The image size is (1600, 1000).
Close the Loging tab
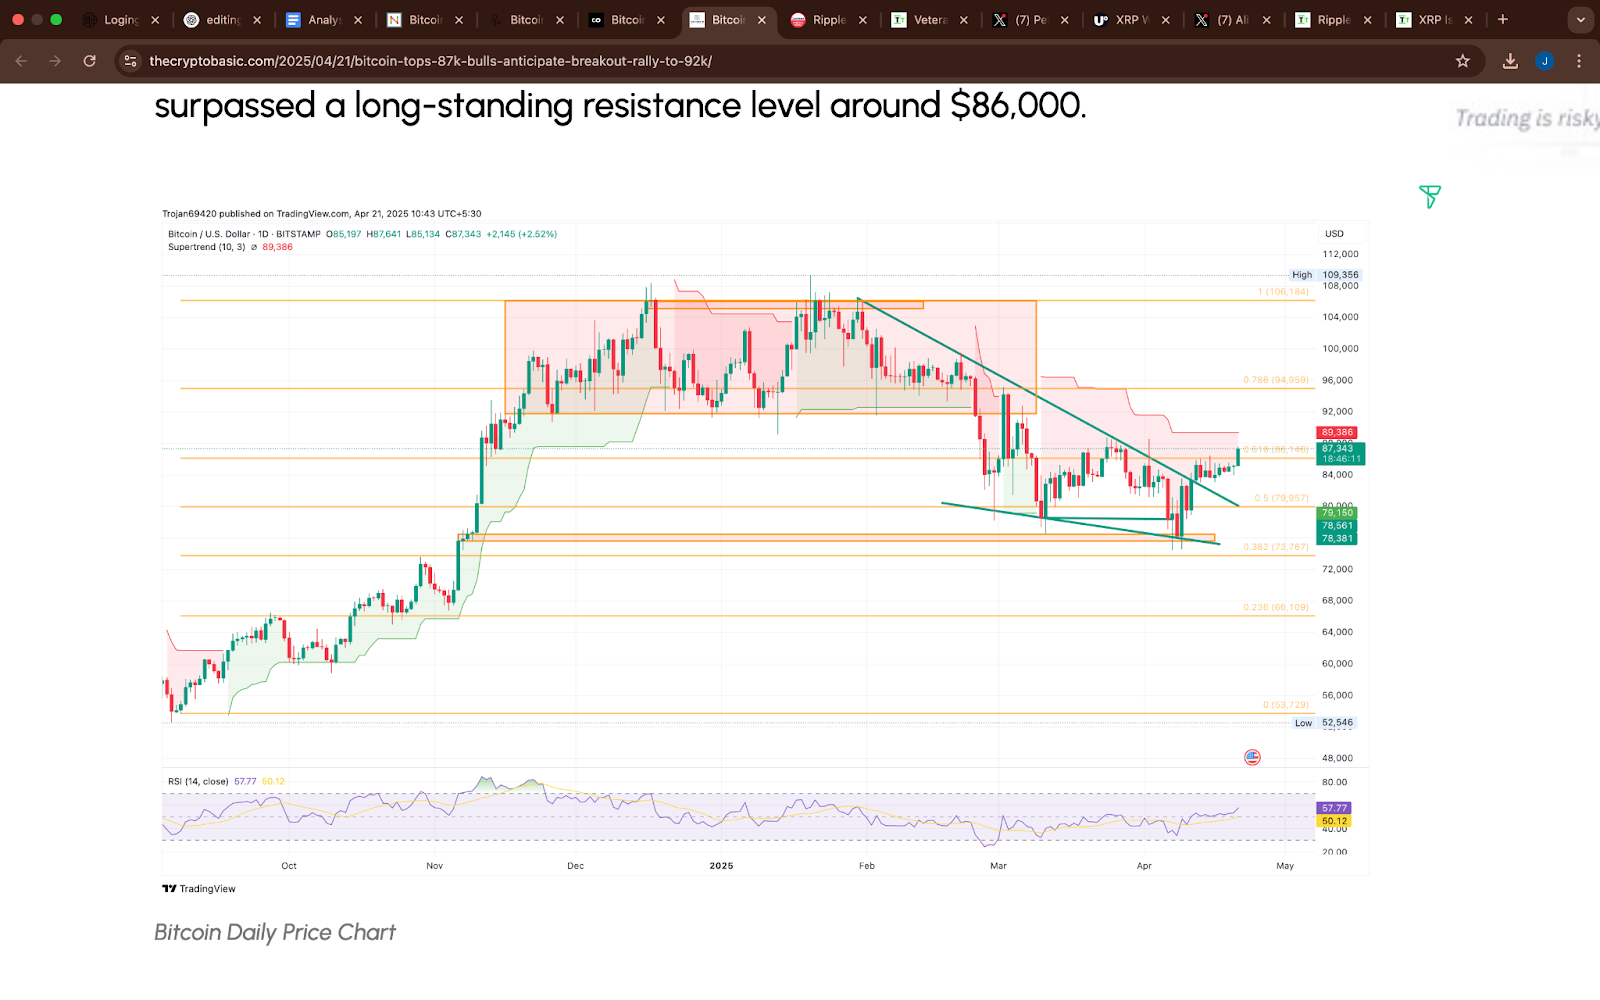tap(156, 19)
